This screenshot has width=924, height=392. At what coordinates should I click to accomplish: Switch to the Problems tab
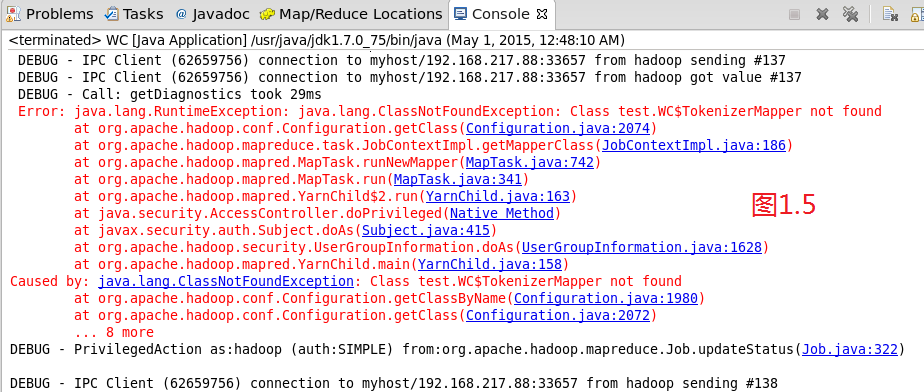coord(50,14)
